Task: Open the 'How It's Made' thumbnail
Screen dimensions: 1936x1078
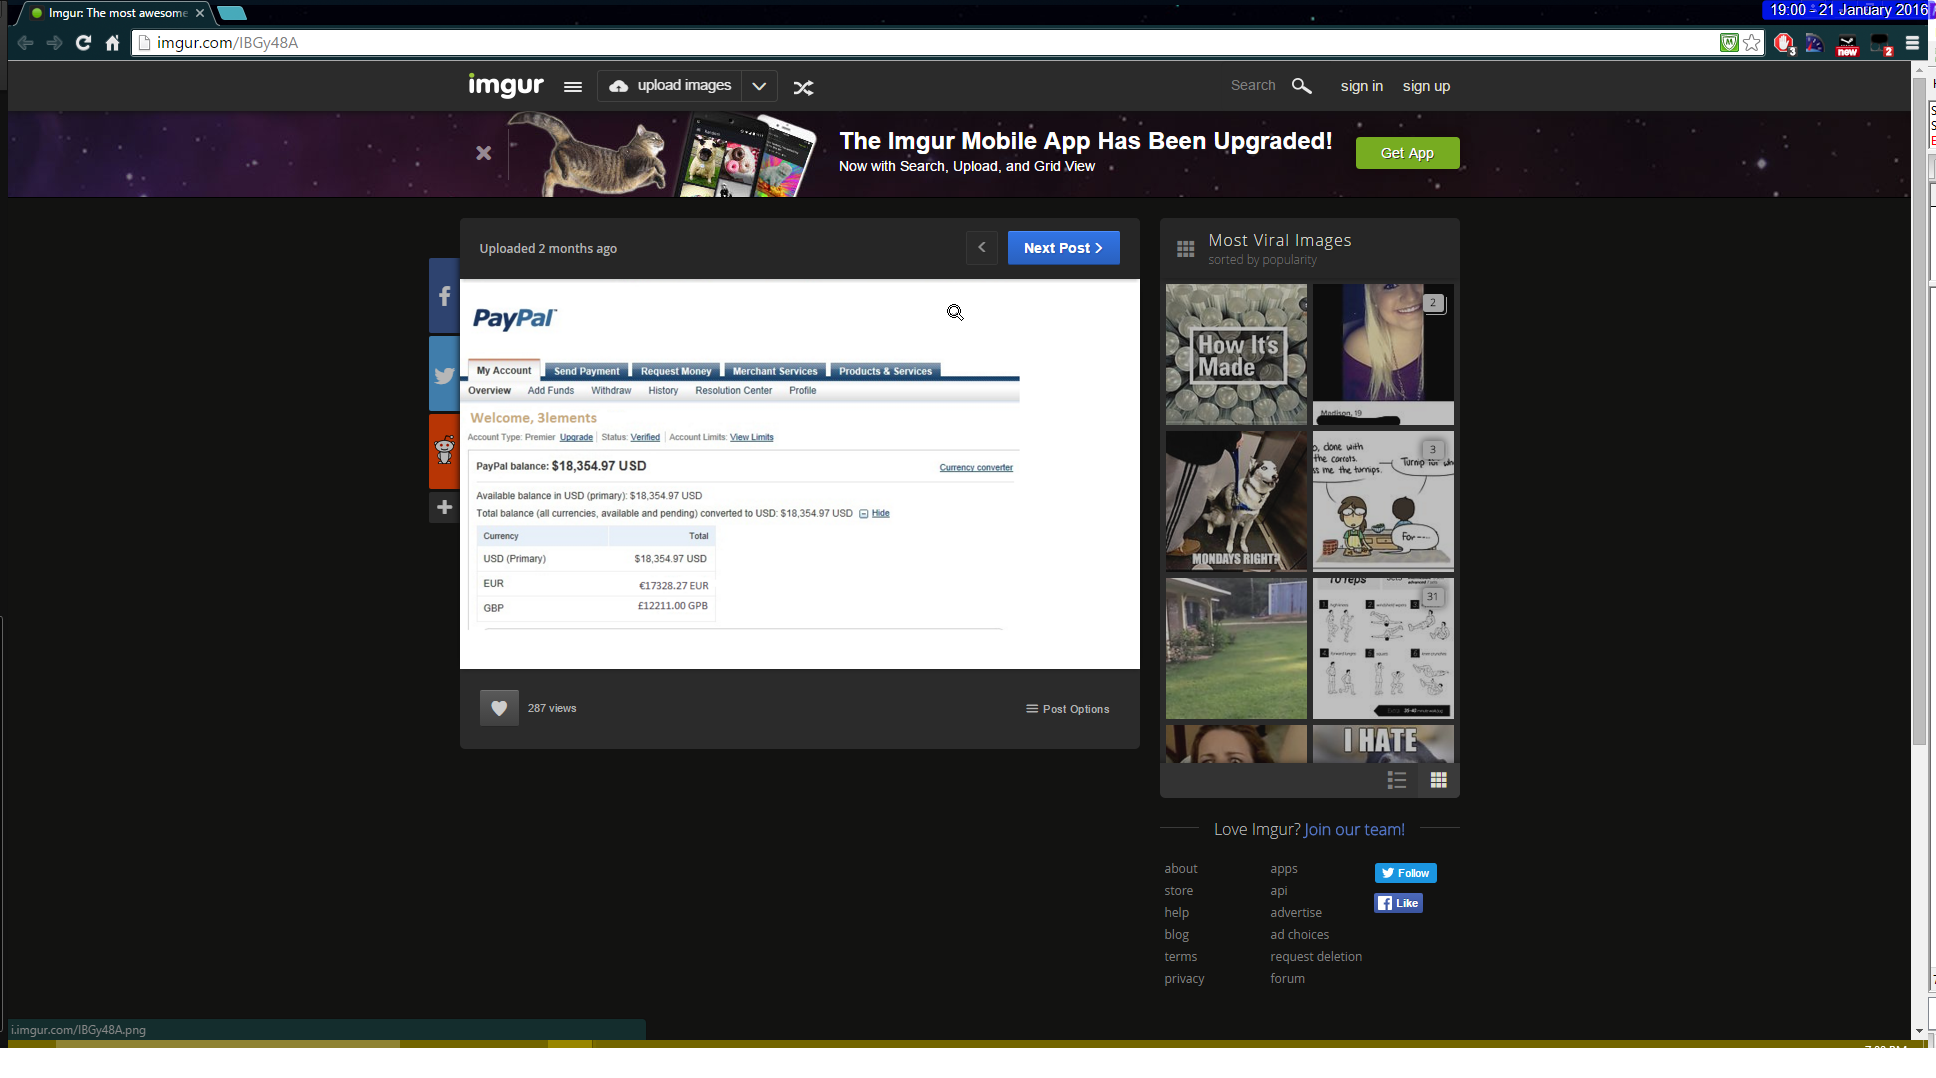Action: tap(1236, 354)
